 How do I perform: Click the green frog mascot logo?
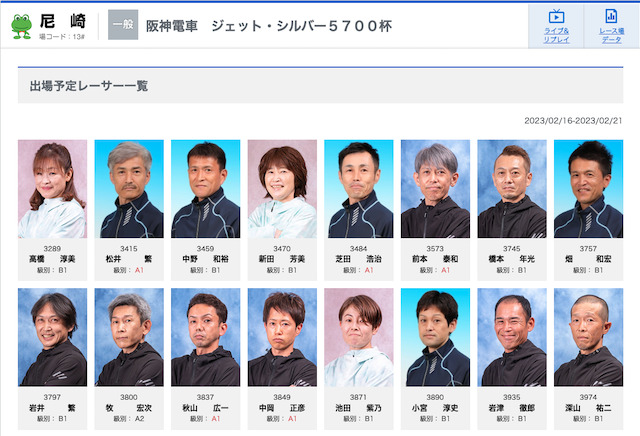21,27
